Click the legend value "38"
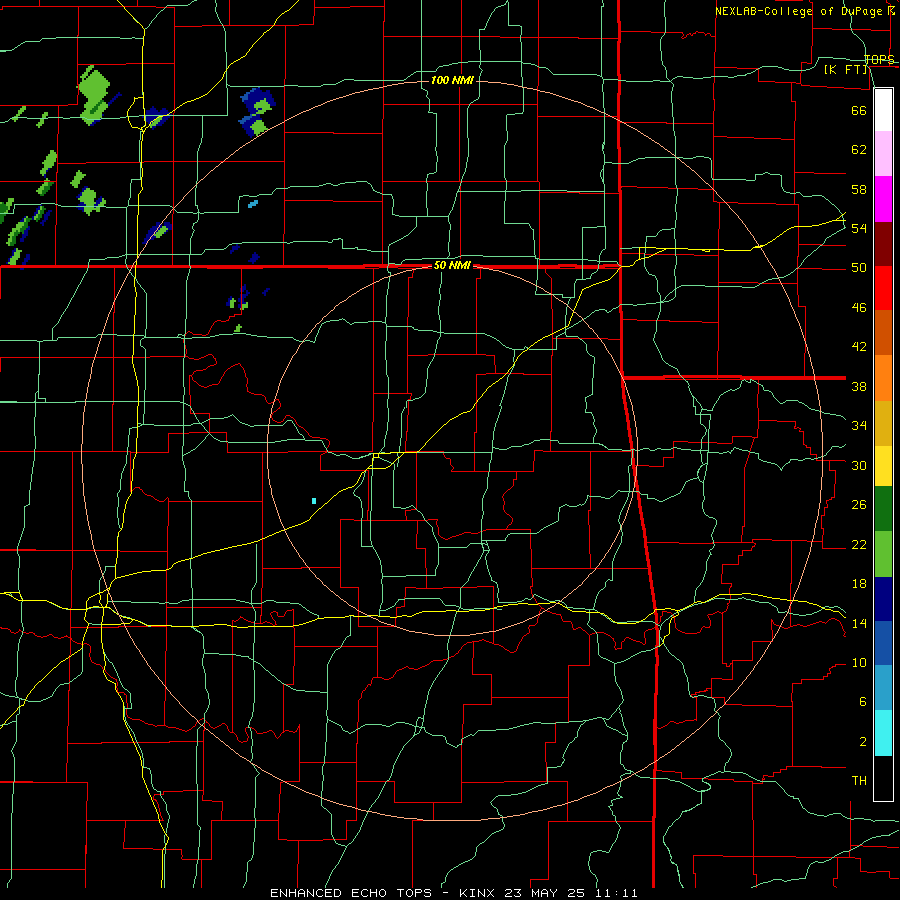Image resolution: width=900 pixels, height=900 pixels. point(859,386)
